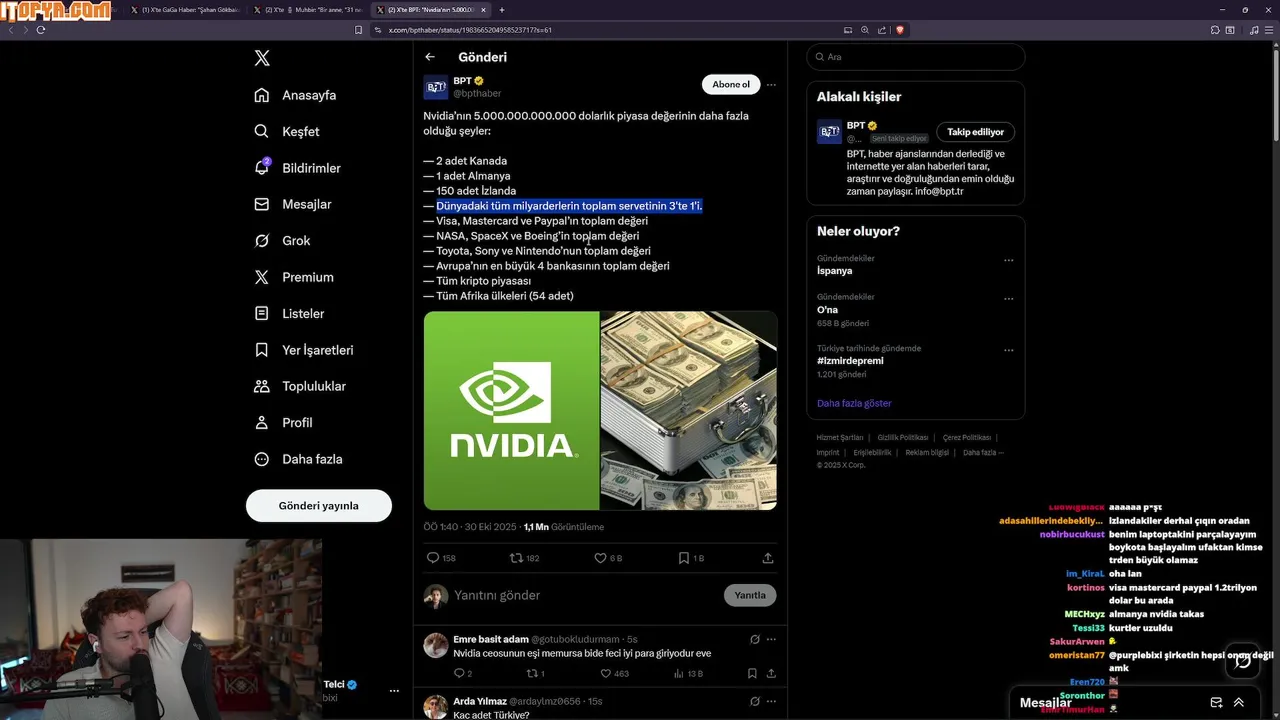Open the #izmirdepremi trend
Screen dimensions: 1280x720
tap(850, 361)
